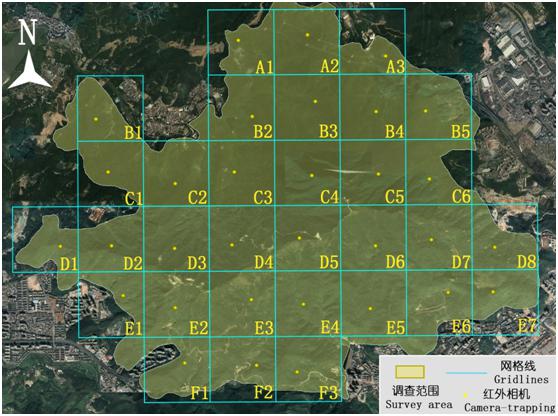Click the camera-trap dot in grid A1
The image size is (558, 416).
(x=238, y=40)
